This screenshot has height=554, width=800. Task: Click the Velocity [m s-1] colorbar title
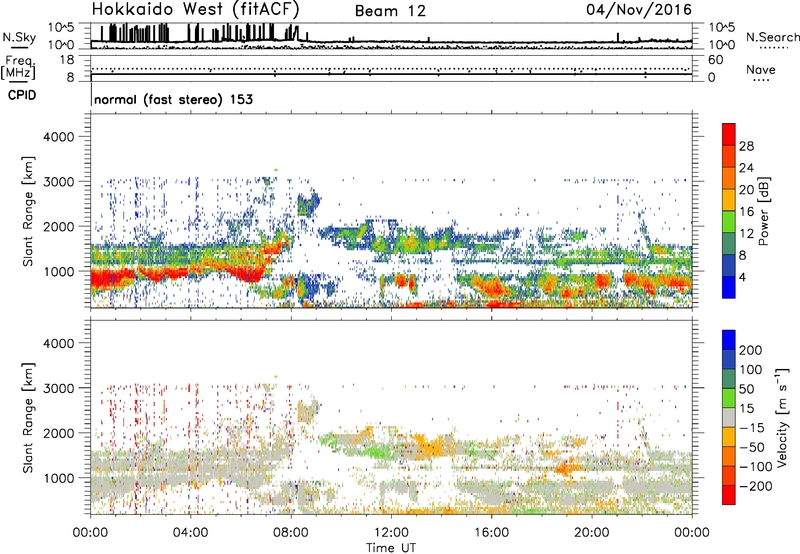[782, 417]
